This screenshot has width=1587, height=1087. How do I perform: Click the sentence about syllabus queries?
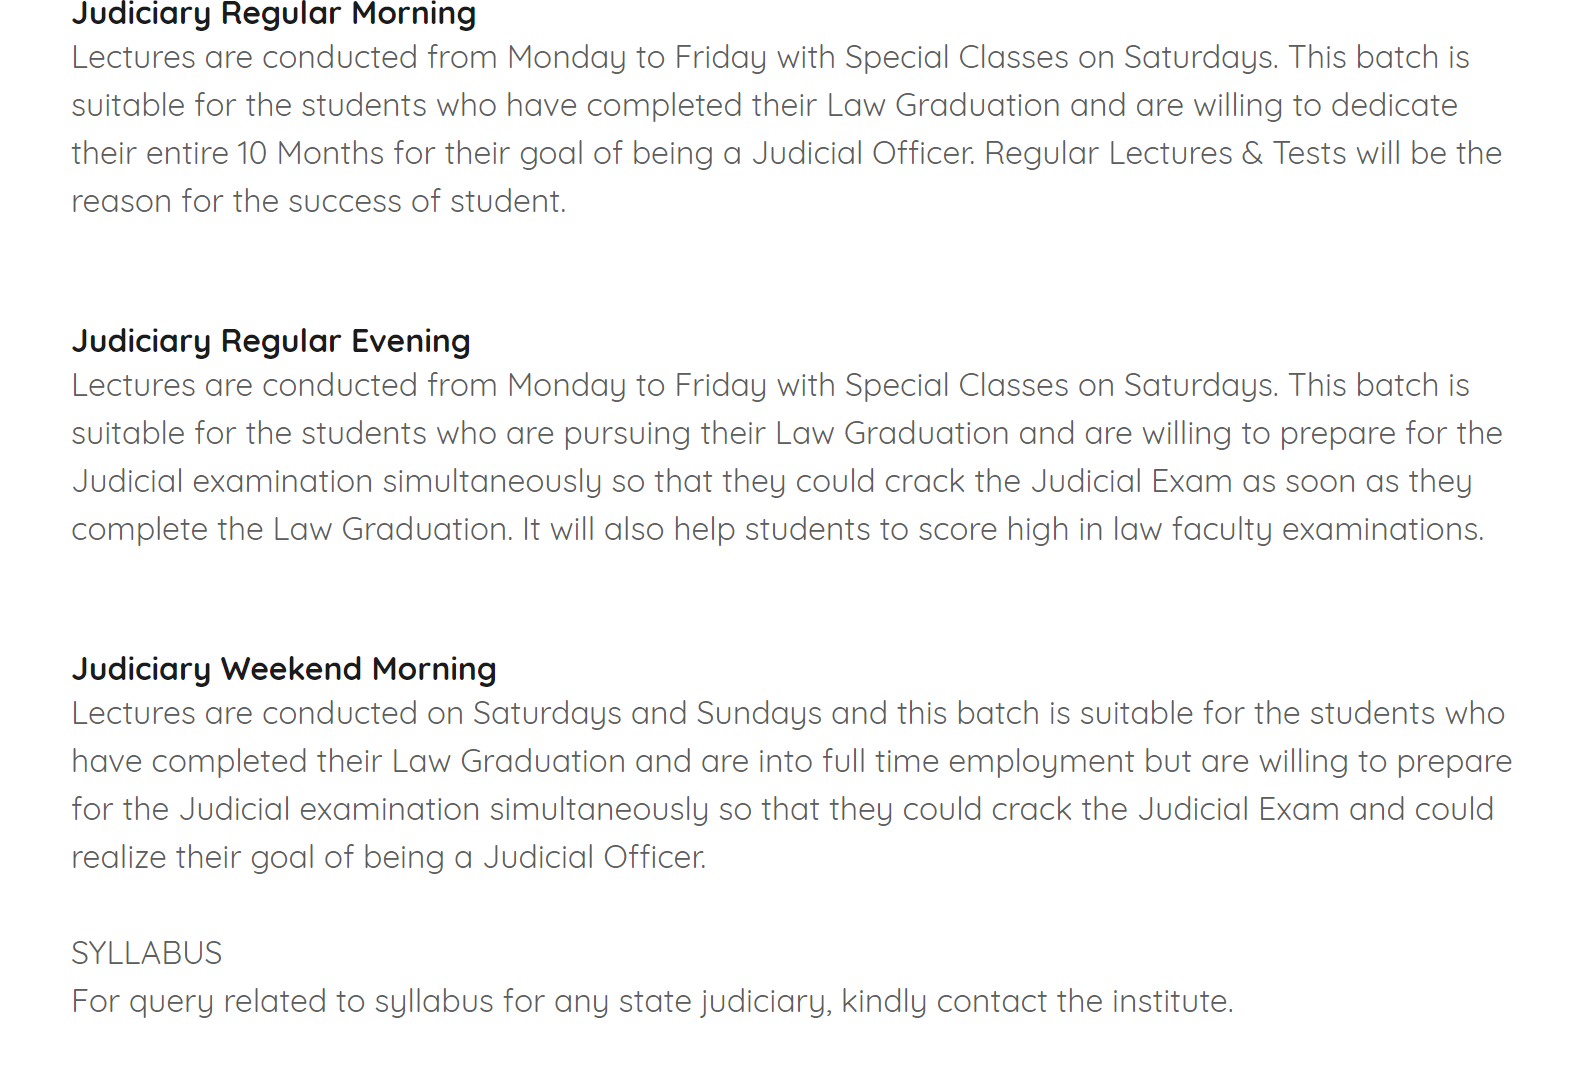652,1001
